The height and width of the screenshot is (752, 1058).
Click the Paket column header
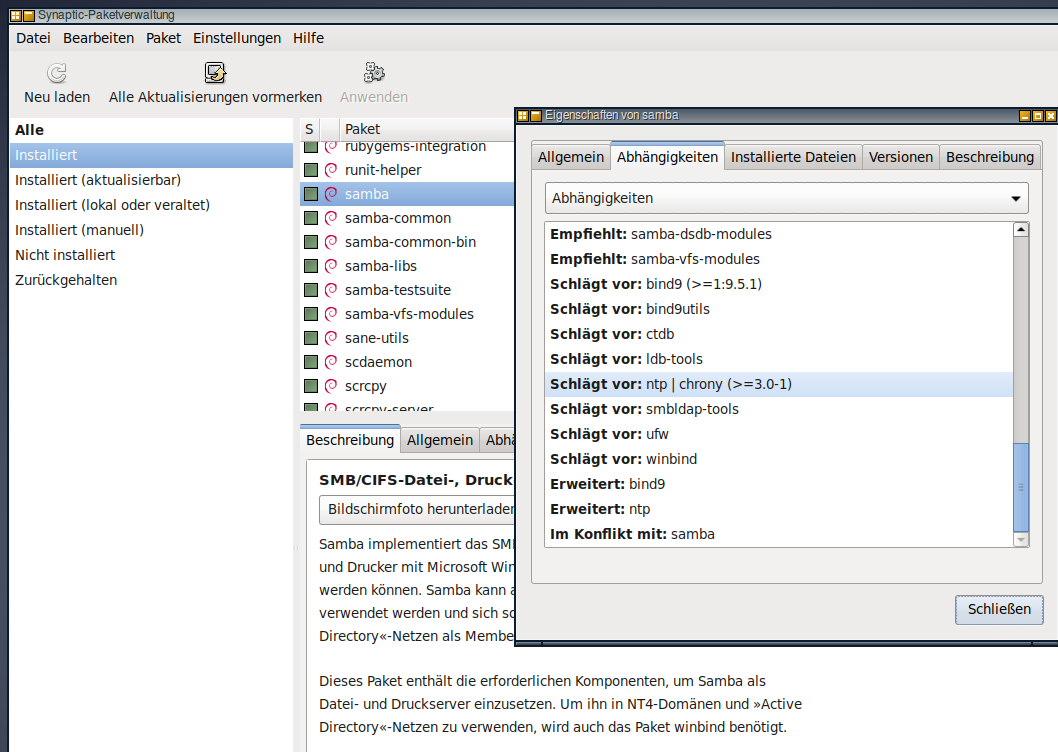pyautogui.click(x=427, y=129)
